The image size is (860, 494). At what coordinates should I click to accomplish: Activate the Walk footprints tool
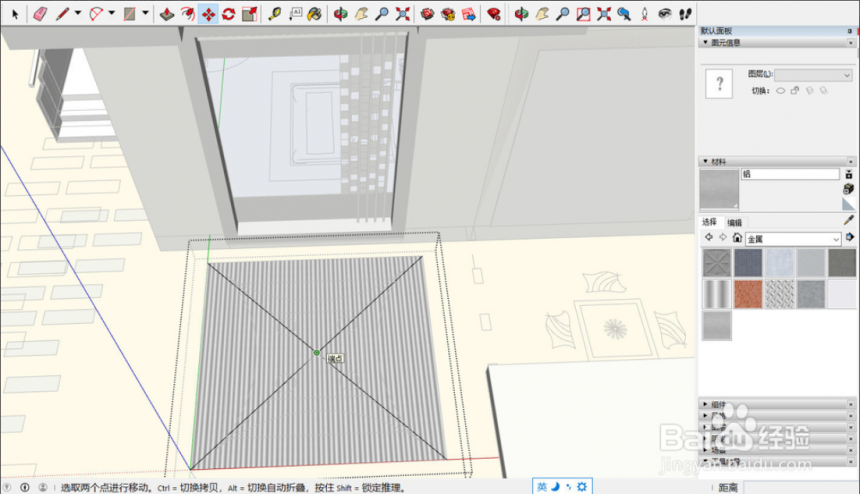coord(685,14)
